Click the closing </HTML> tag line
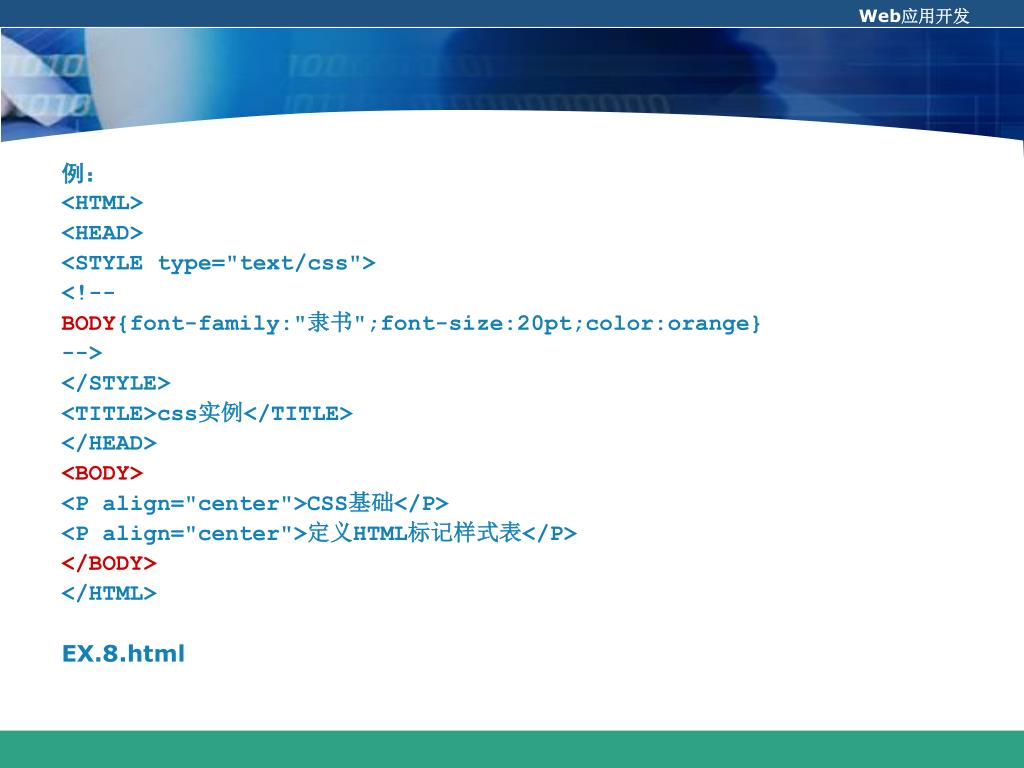Viewport: 1024px width, 768px height. pos(109,594)
